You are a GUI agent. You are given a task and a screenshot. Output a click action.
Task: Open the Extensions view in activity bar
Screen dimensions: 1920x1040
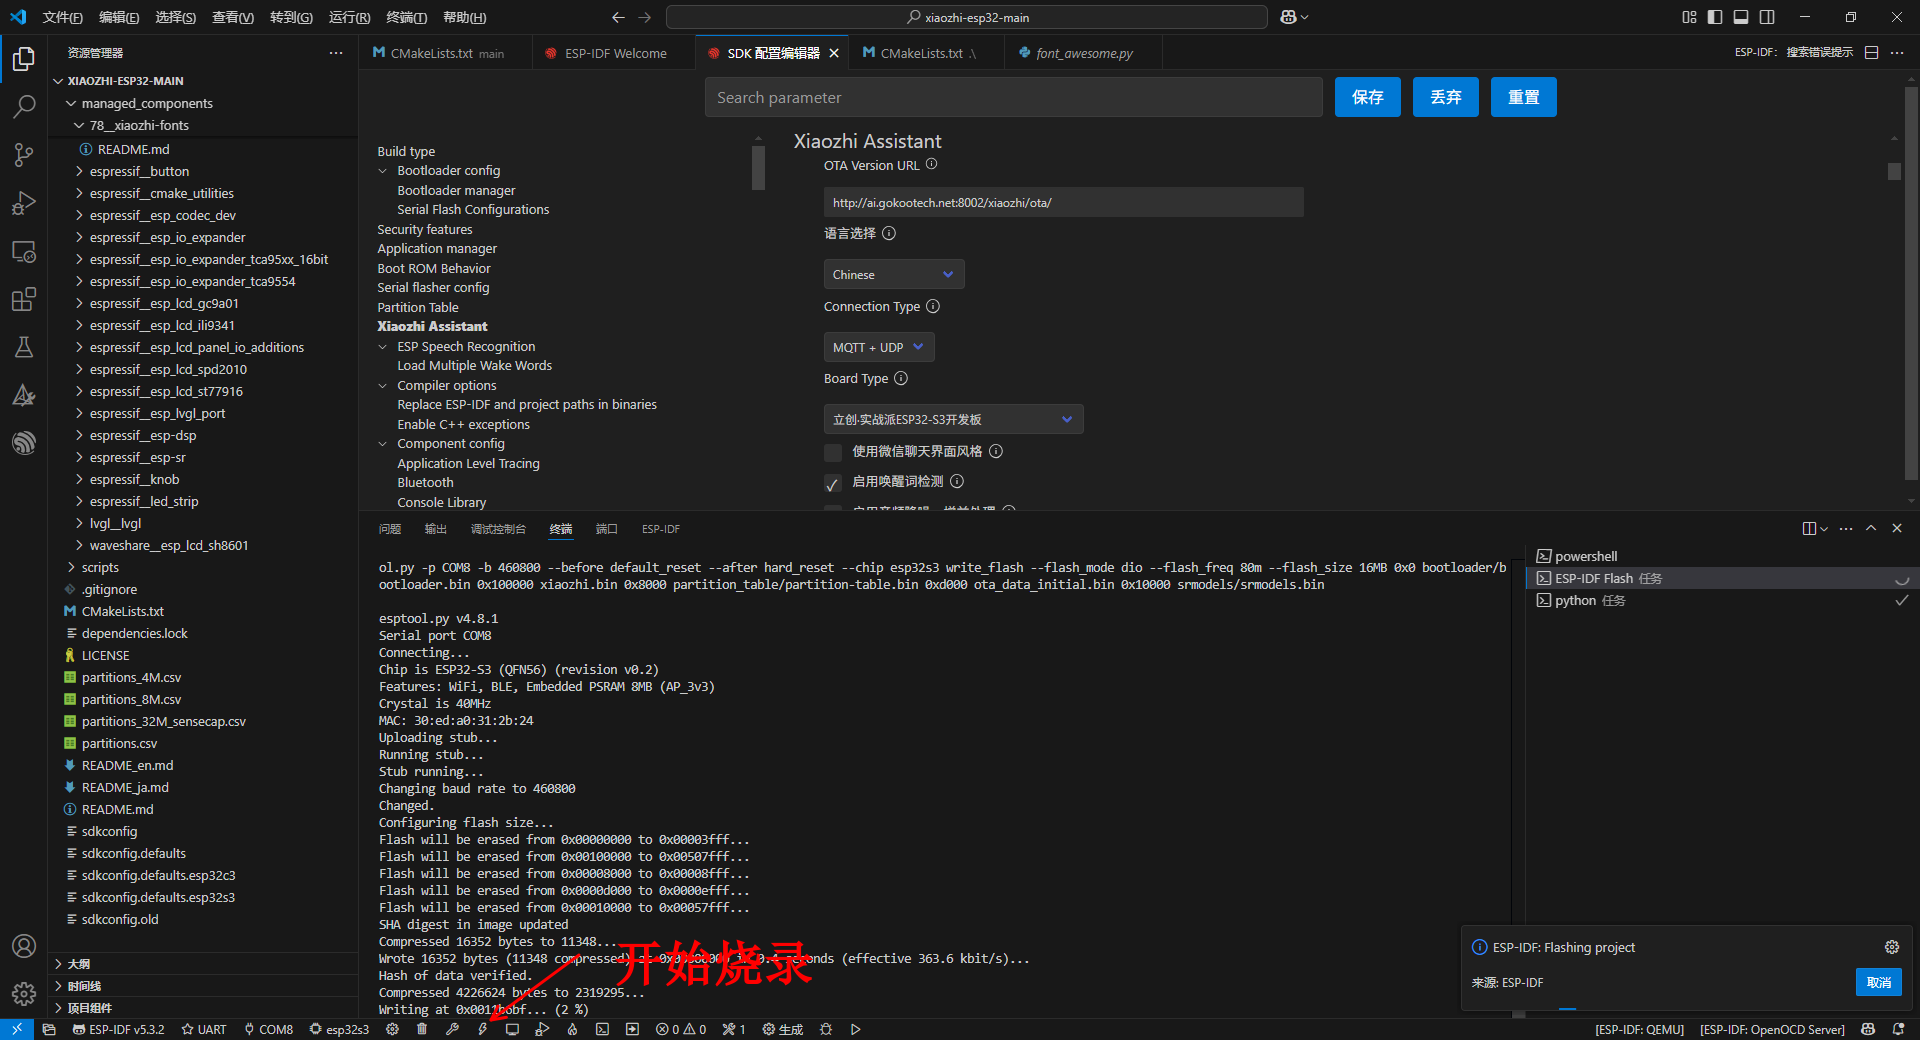tap(24, 299)
